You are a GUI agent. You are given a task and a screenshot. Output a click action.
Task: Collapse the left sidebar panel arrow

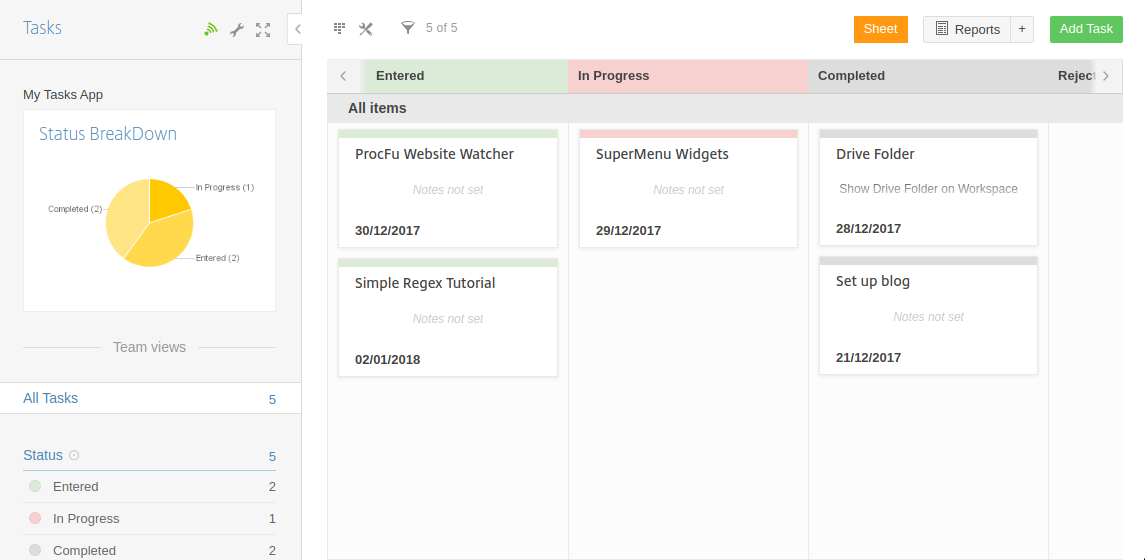coord(297,29)
